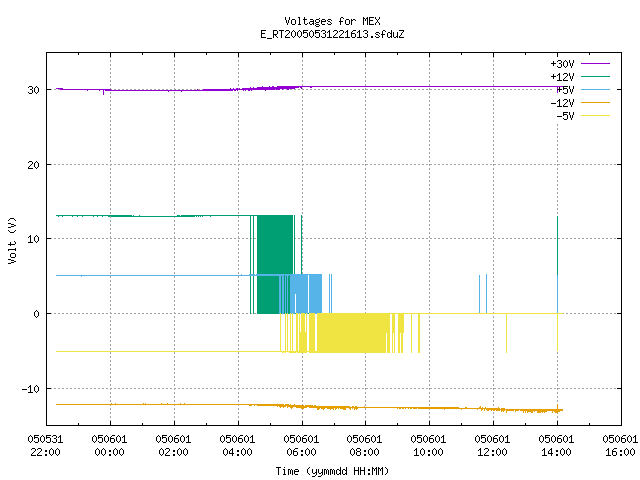
Task: Click the x-axis tick 050531 22:00
Action: click(45, 446)
